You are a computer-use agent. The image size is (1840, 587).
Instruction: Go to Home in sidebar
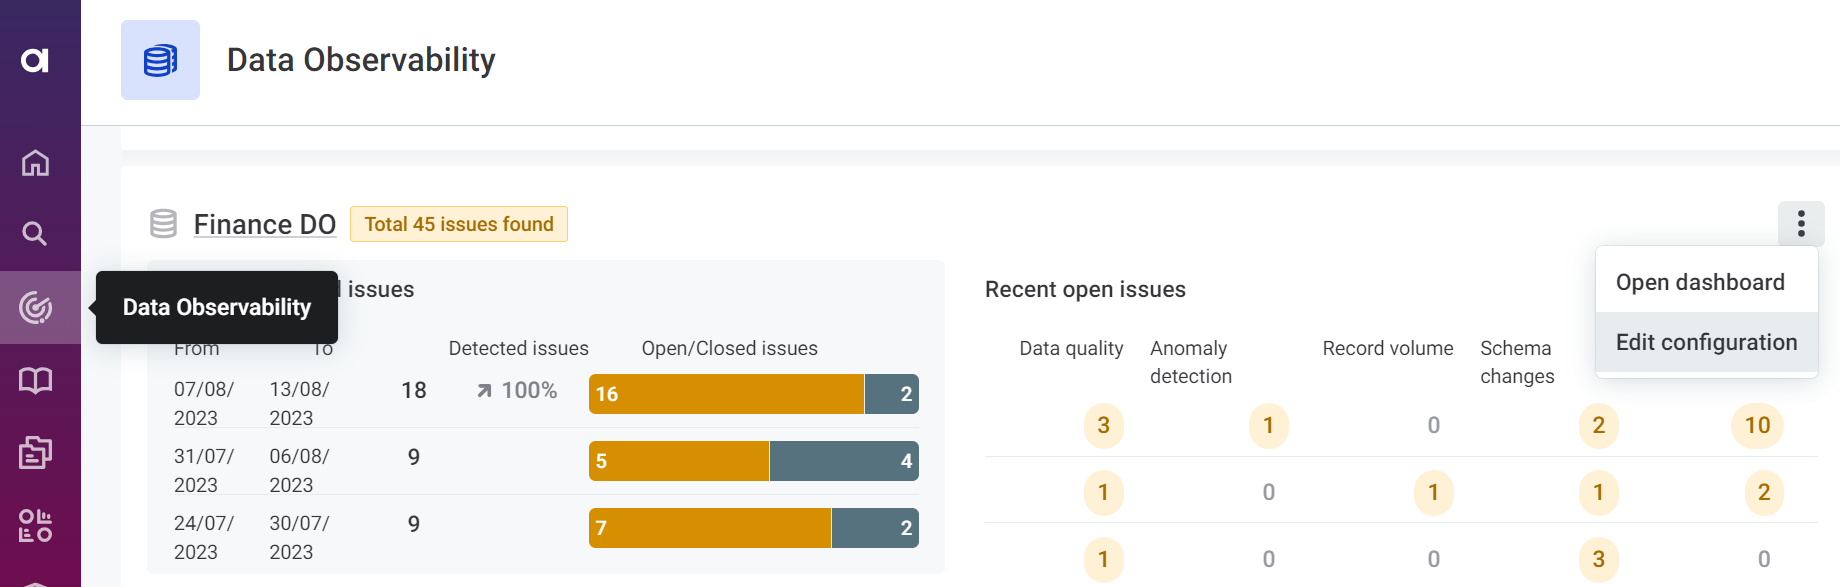click(x=35, y=162)
